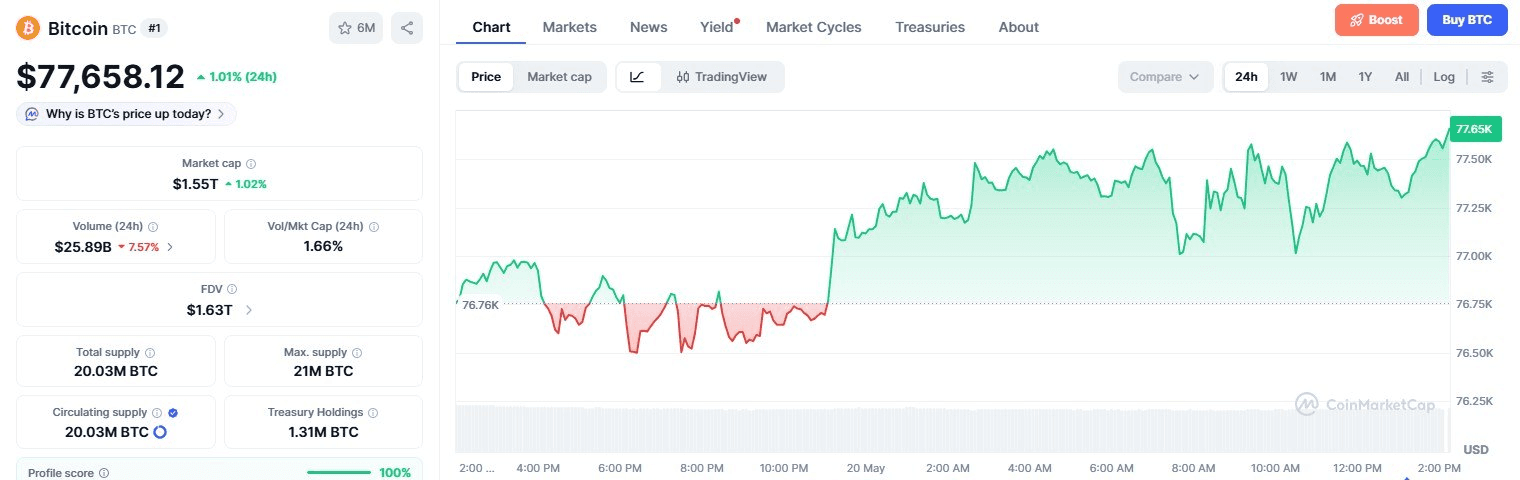Set chart range to 1Y
The width and height of the screenshot is (1520, 480).
tap(1365, 77)
